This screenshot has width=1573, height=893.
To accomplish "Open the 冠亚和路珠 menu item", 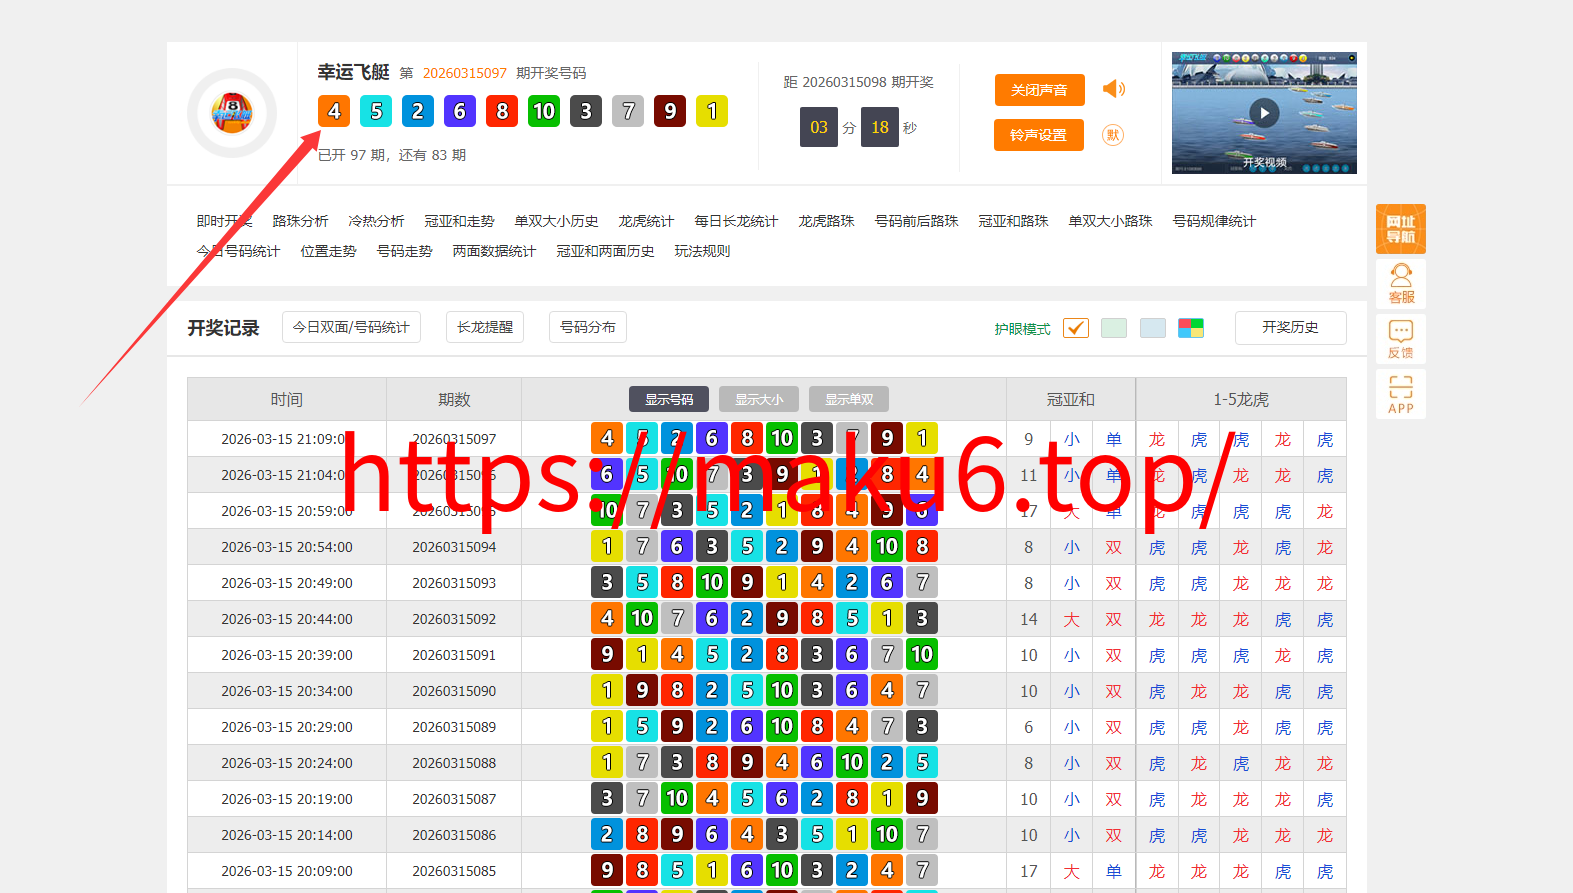I will [1013, 221].
